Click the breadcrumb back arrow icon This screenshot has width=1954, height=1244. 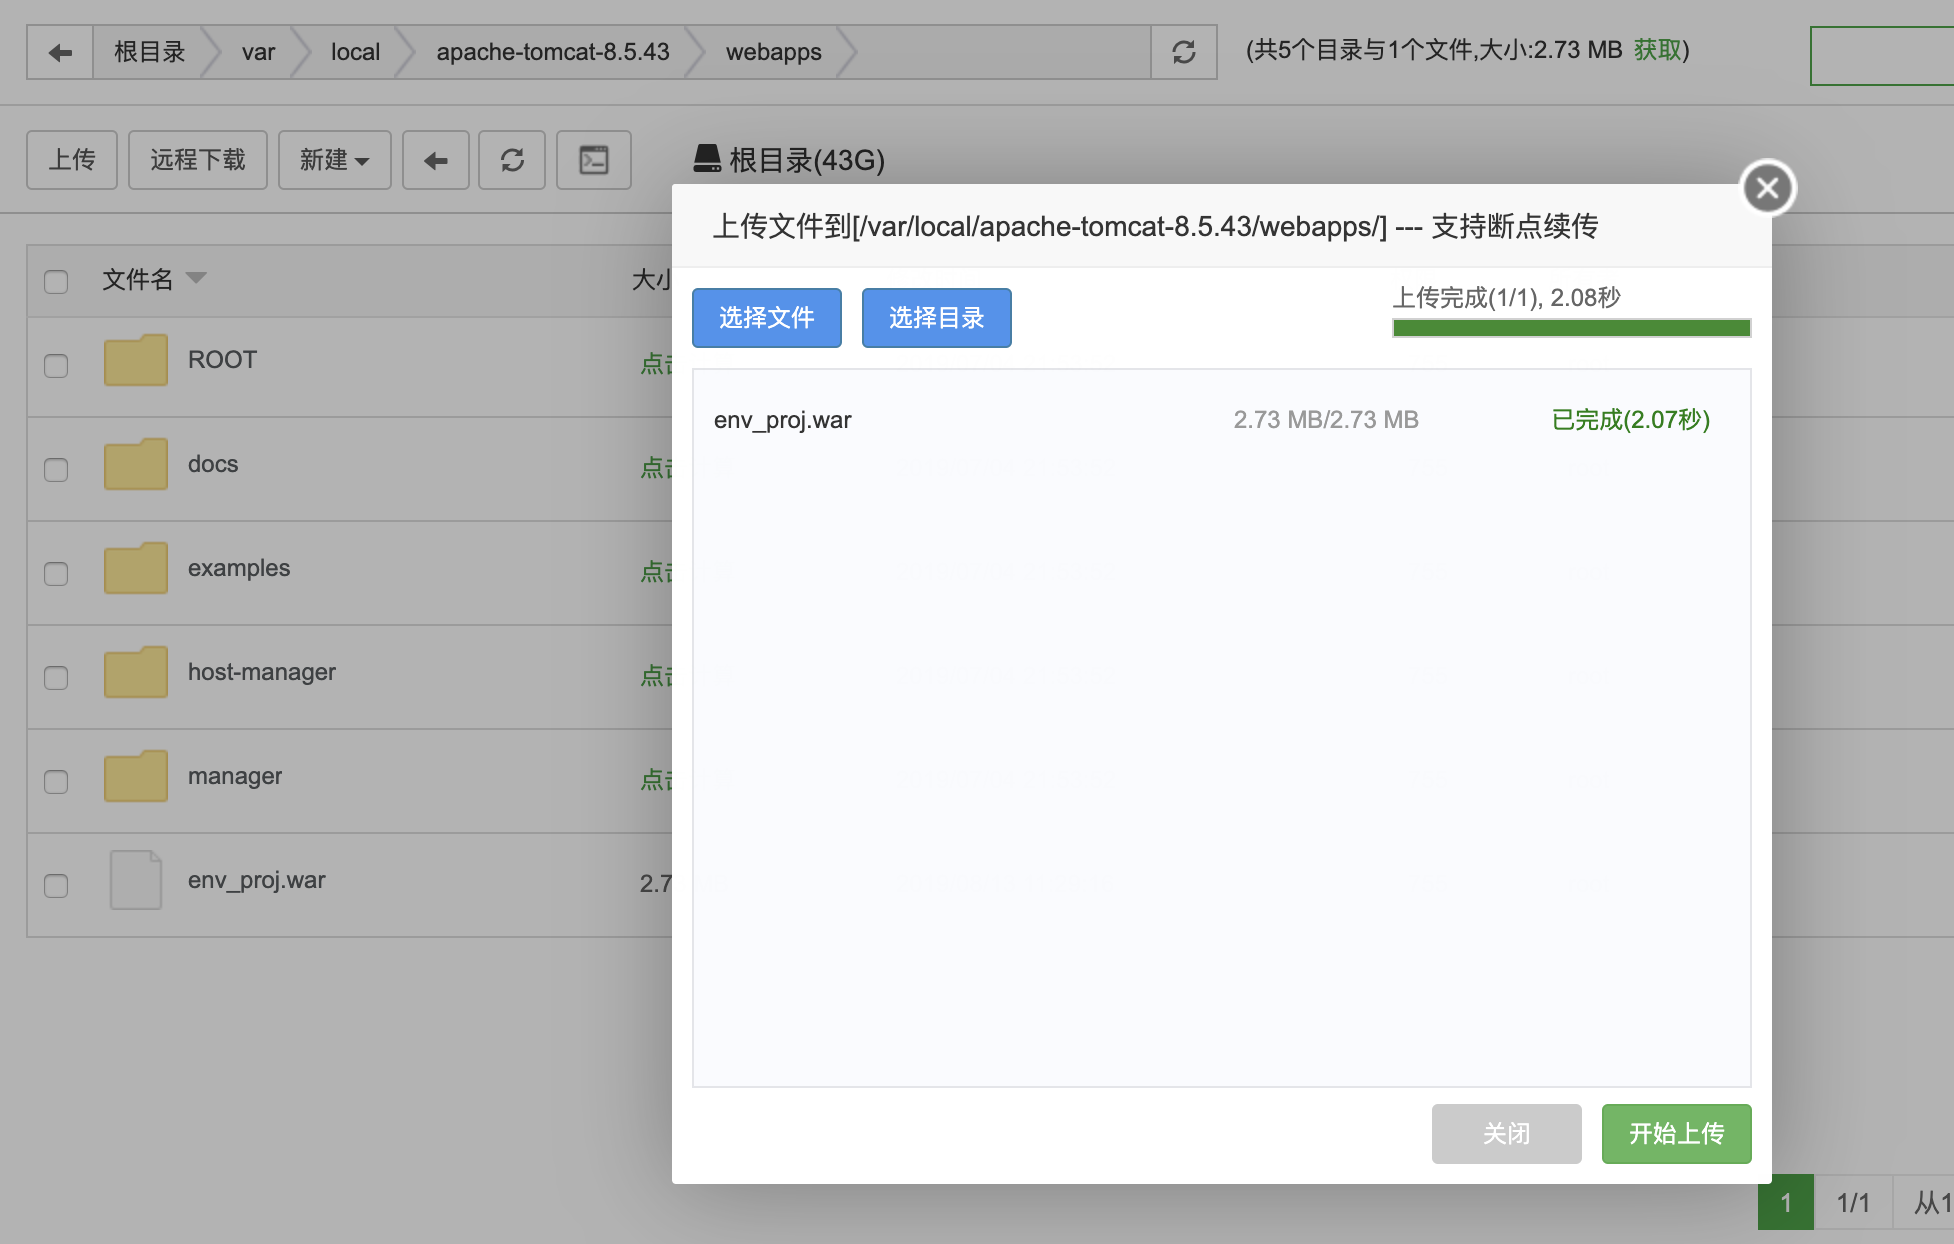[x=60, y=52]
